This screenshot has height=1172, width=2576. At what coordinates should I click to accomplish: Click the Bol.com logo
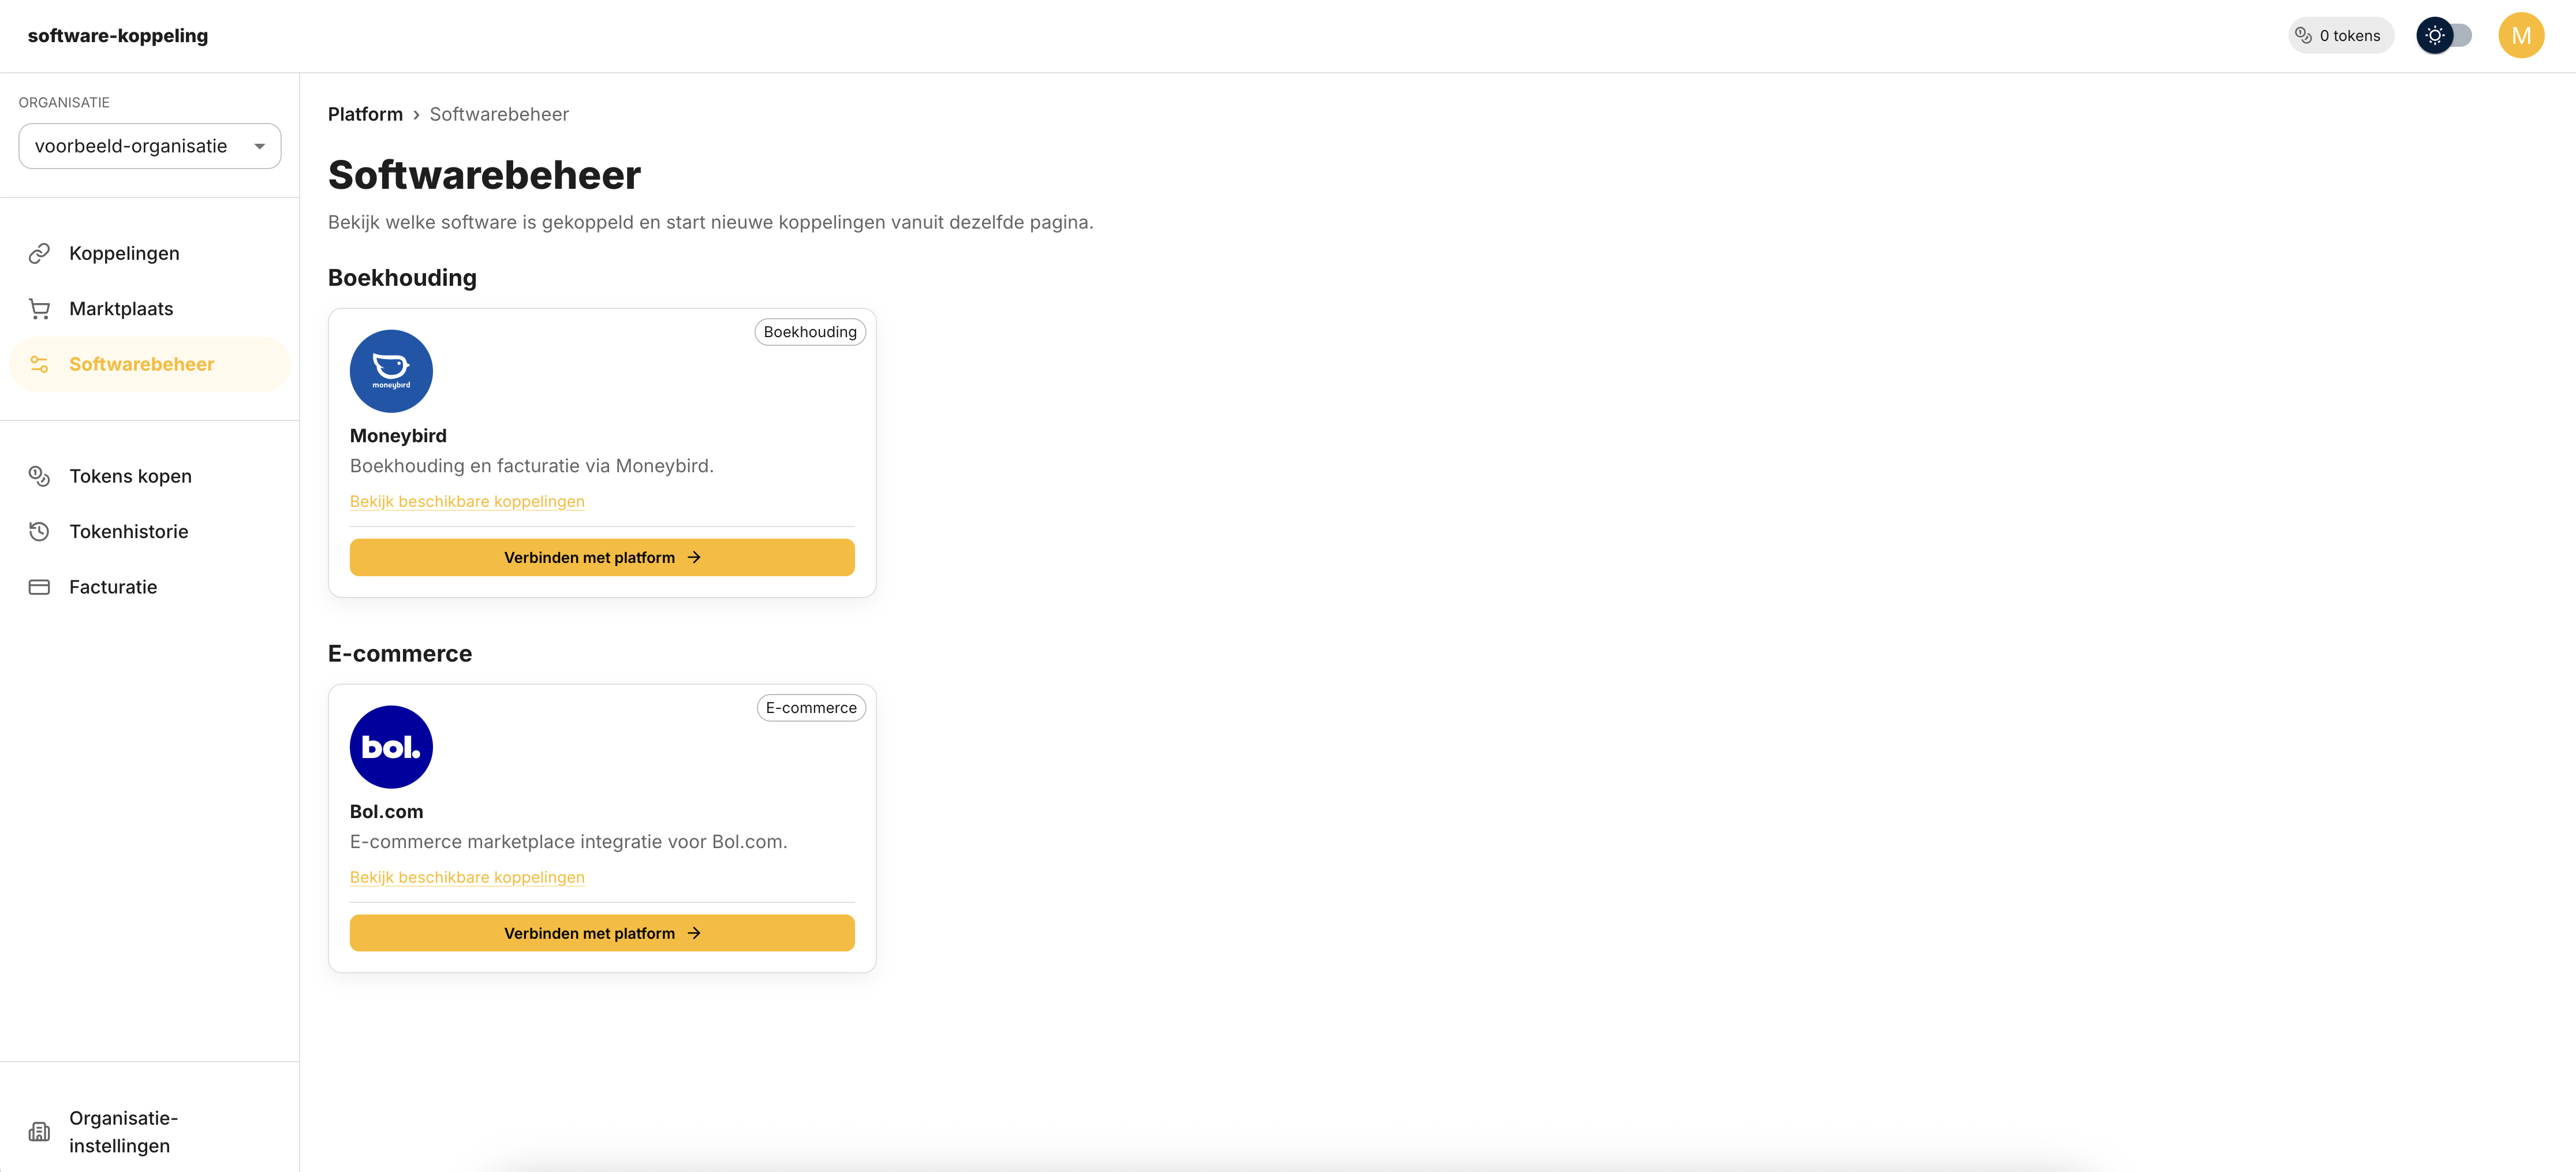coord(391,747)
